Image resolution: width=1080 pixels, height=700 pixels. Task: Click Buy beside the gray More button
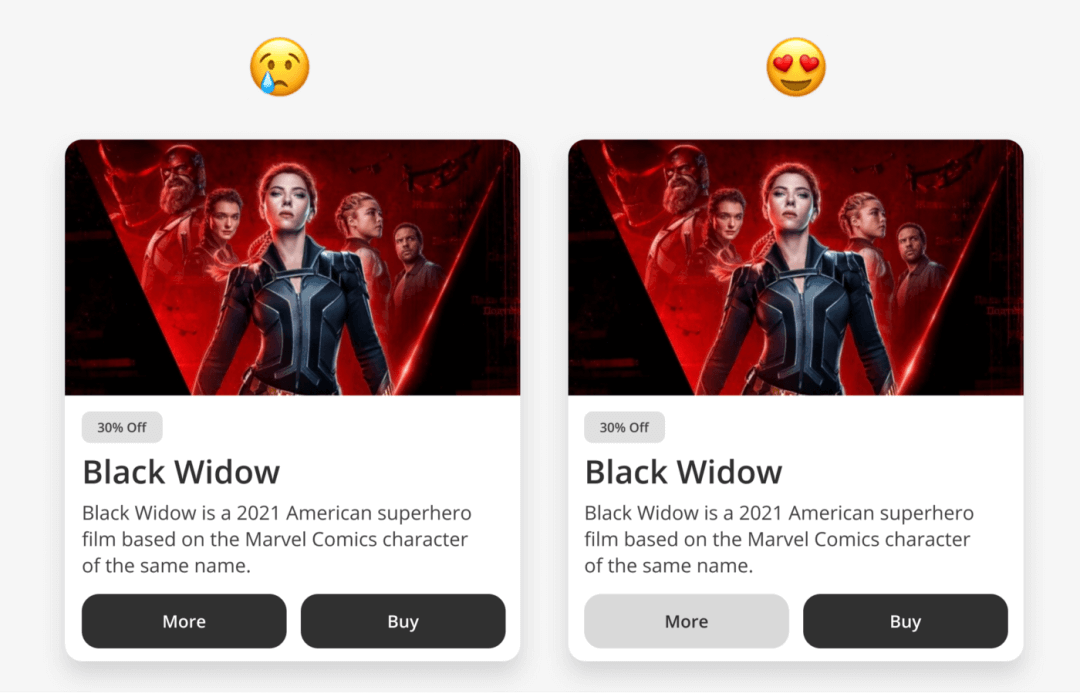(x=905, y=621)
